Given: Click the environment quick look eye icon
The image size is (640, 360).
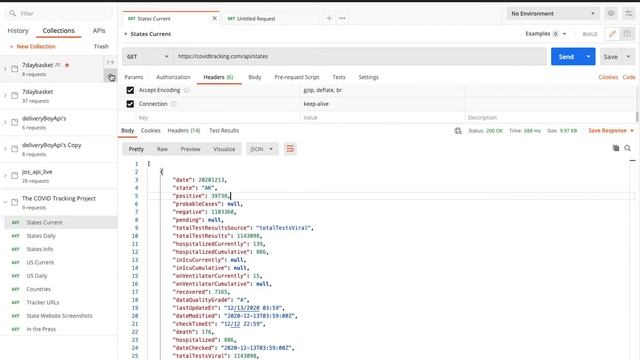Looking at the screenshot, I should click(611, 13).
